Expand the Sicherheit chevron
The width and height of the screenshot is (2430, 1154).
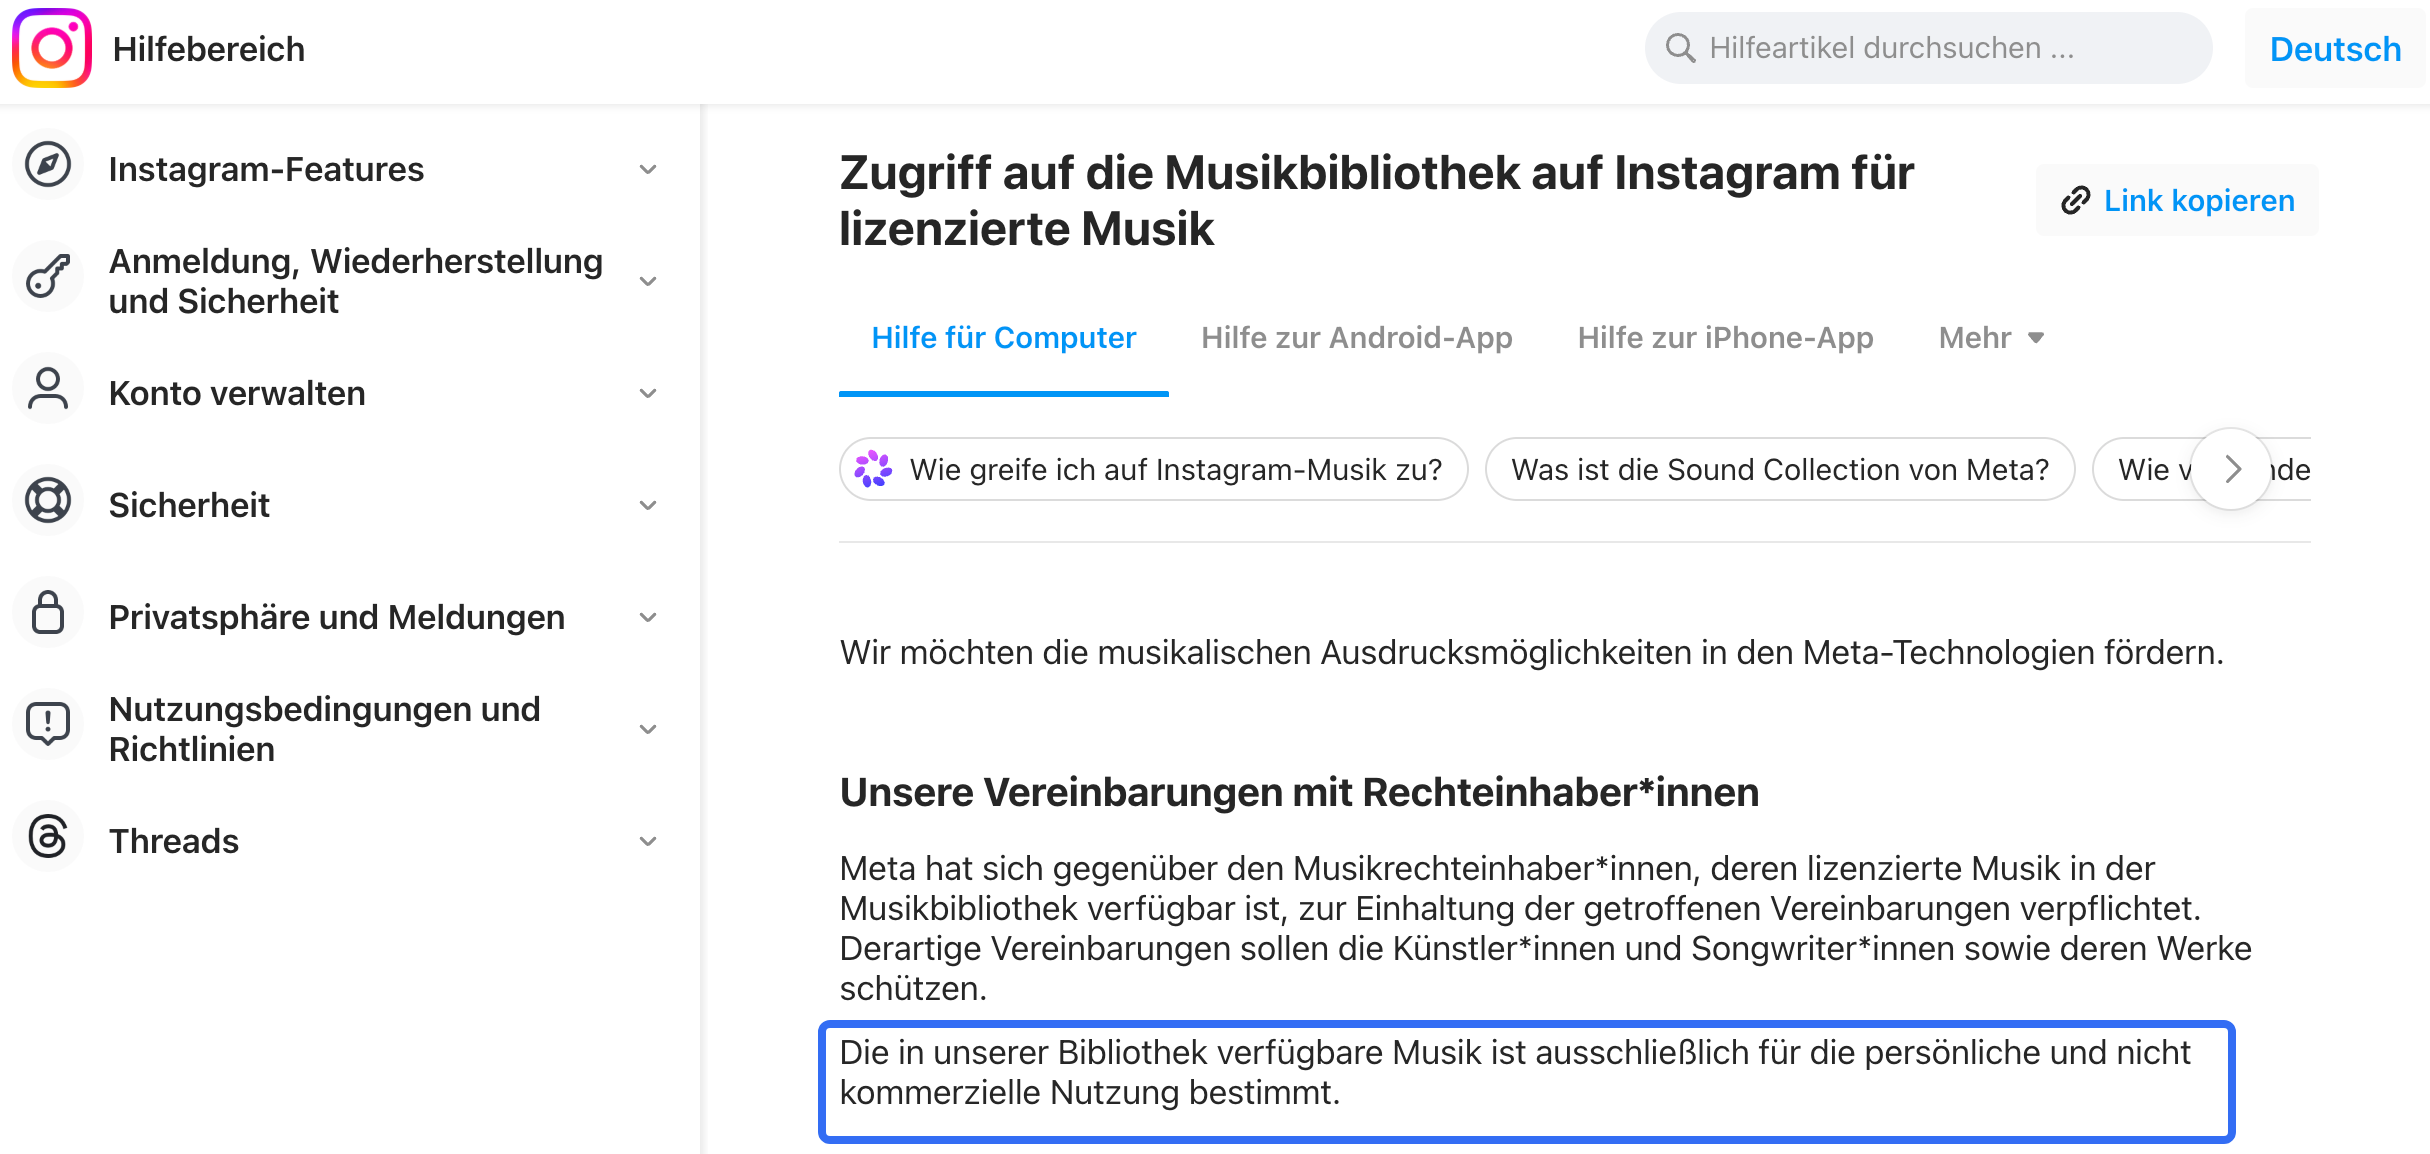coord(648,506)
